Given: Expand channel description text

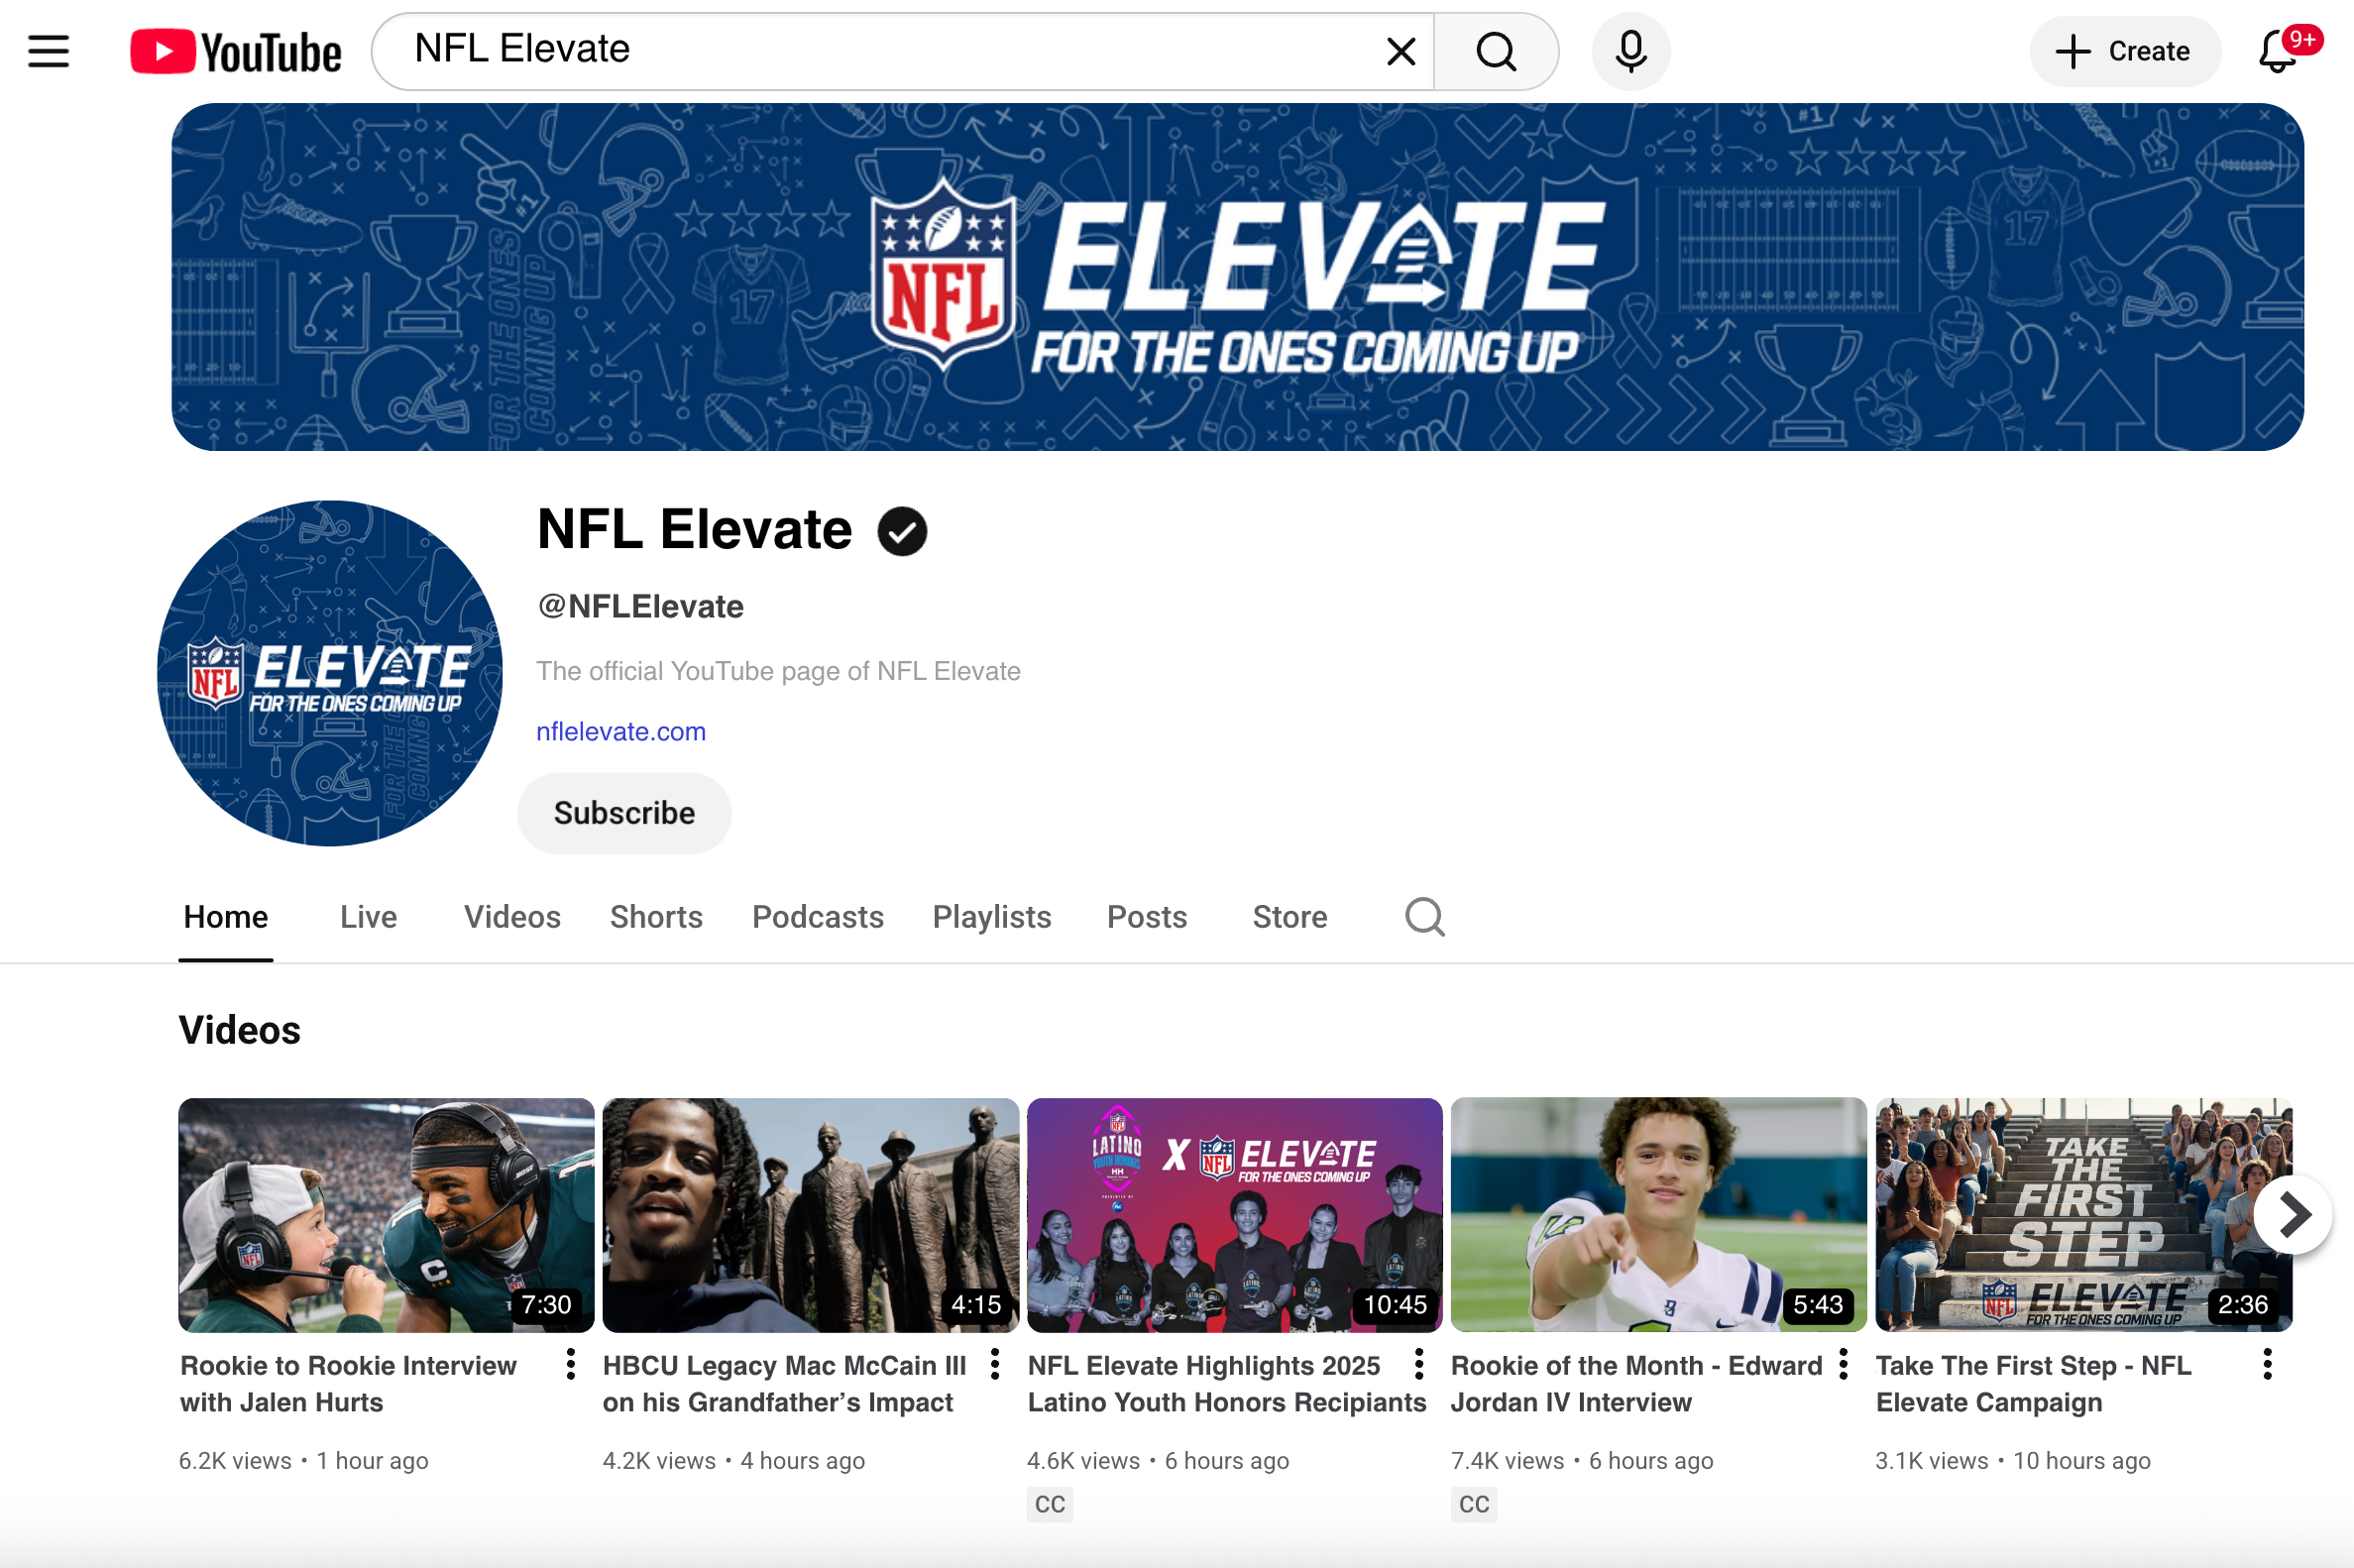Looking at the screenshot, I should click(777, 671).
